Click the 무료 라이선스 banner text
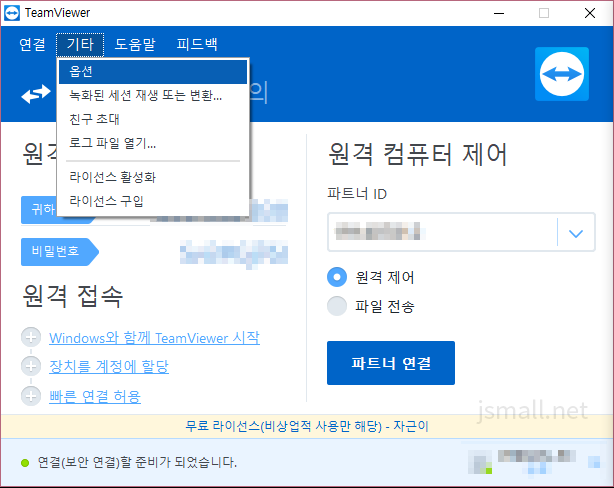The height and width of the screenshot is (488, 614). (x=307, y=426)
